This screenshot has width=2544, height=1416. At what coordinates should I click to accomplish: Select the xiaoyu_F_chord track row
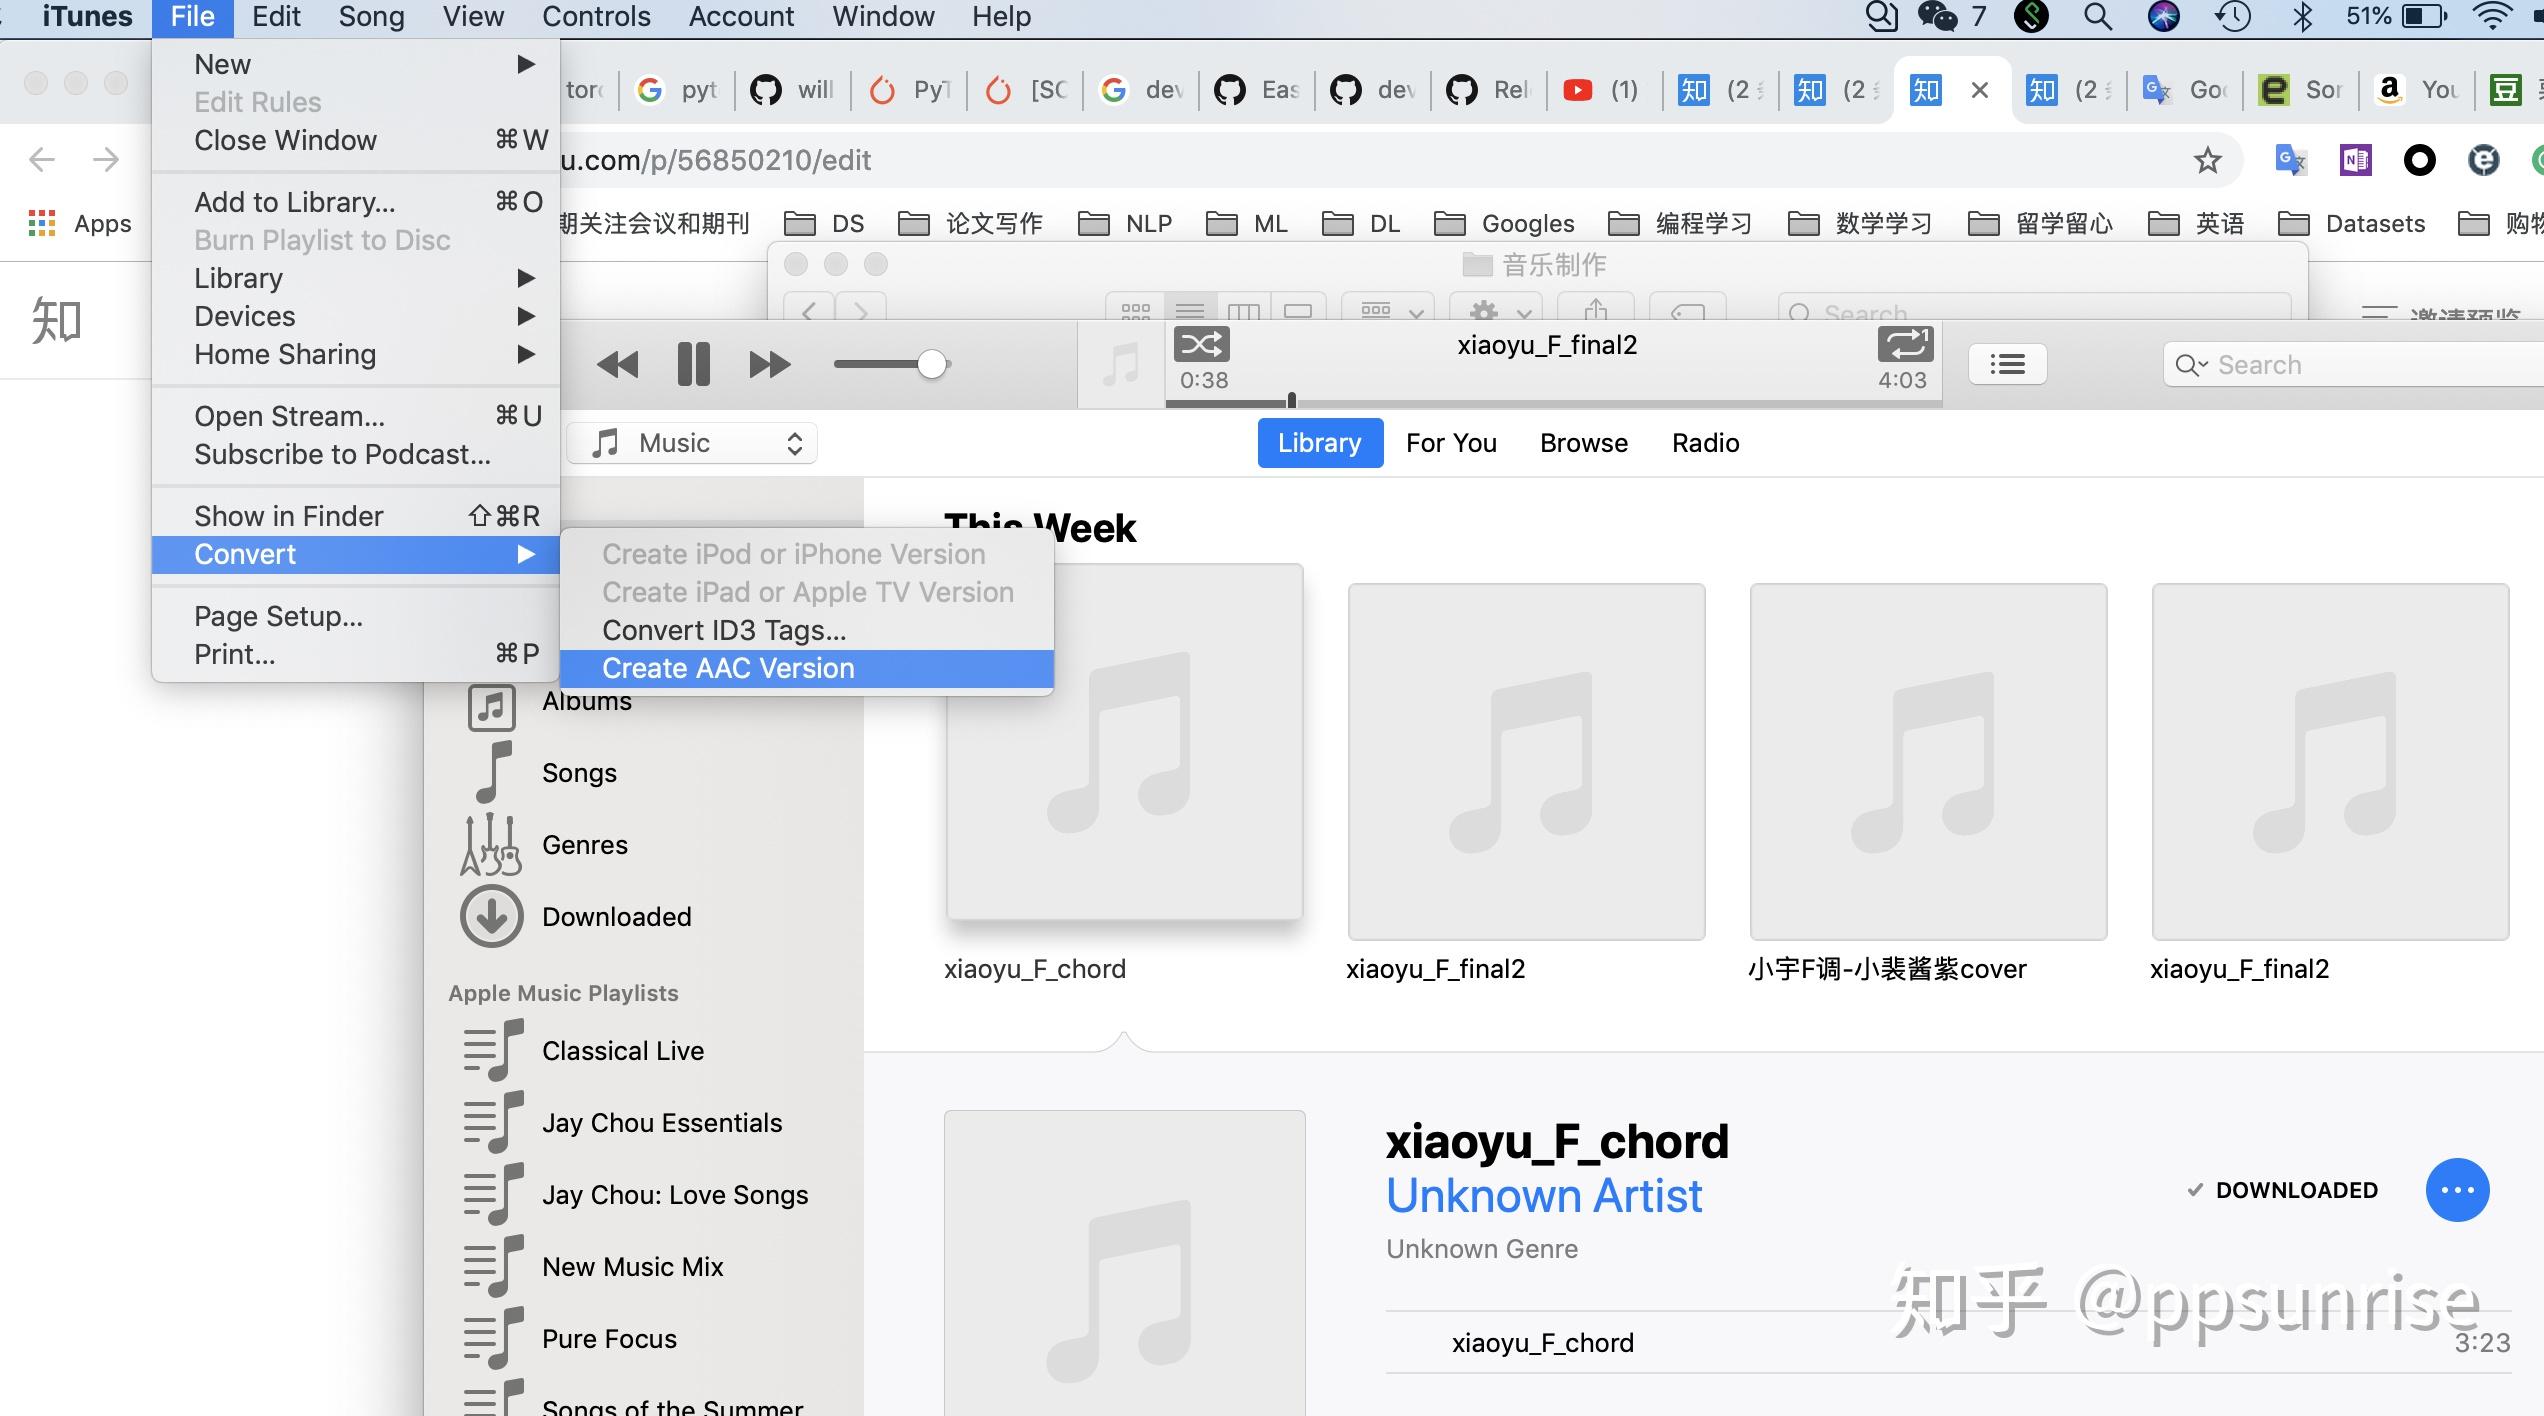pyautogui.click(x=1947, y=1343)
